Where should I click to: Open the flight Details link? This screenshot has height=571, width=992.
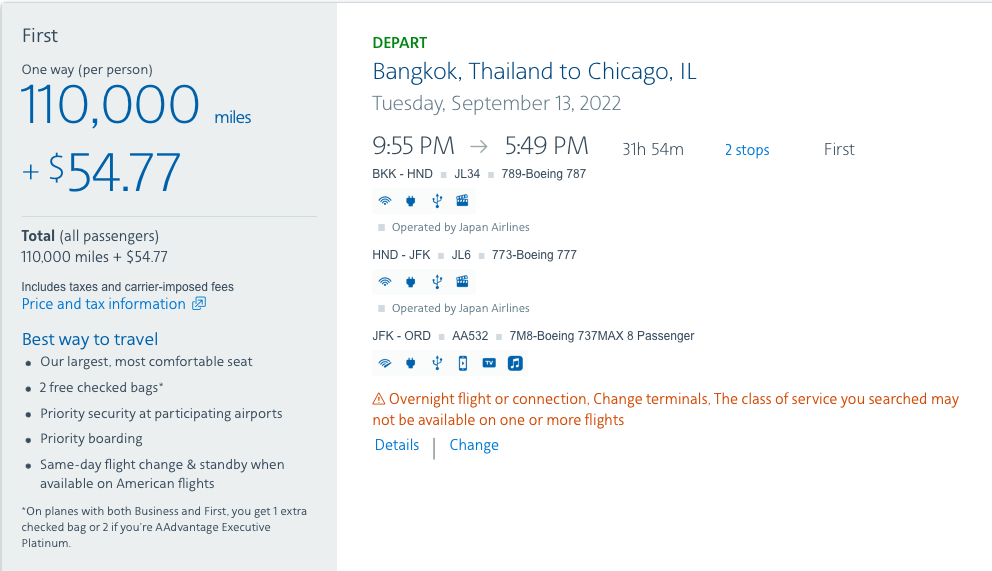(397, 445)
